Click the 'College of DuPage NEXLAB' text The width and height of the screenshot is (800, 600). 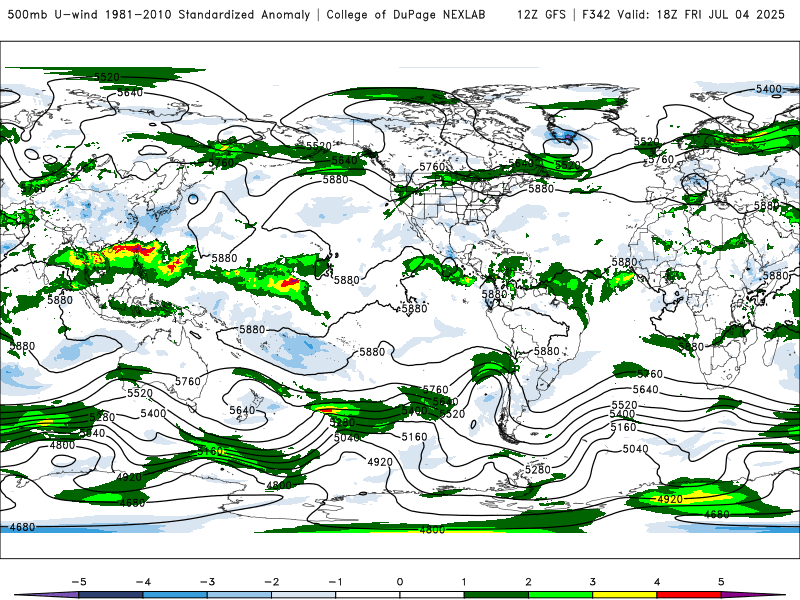tap(406, 15)
